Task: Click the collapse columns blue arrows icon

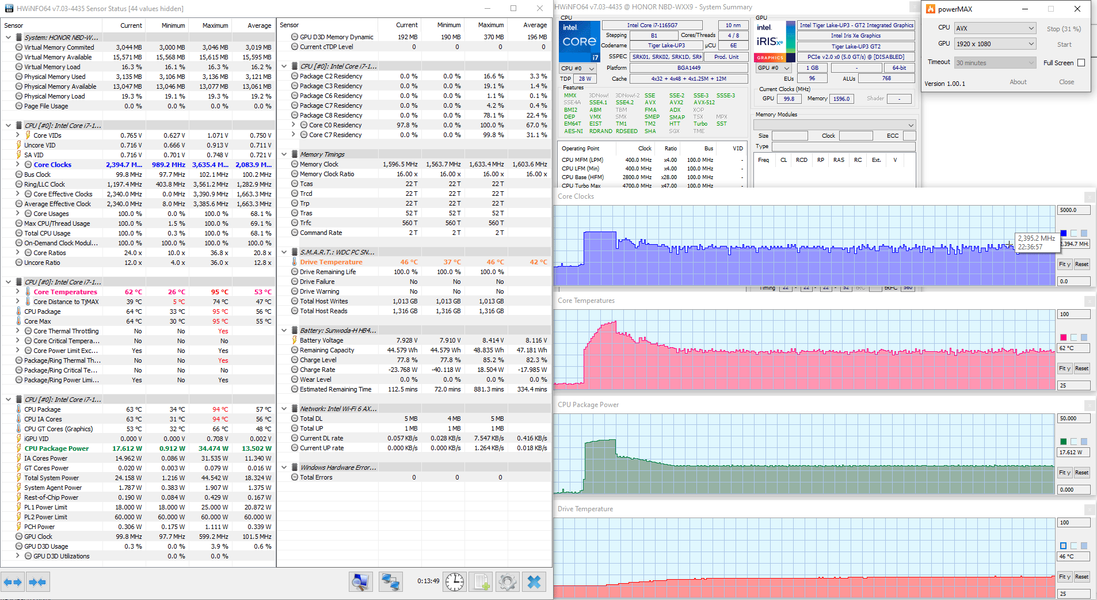Action: point(39,581)
